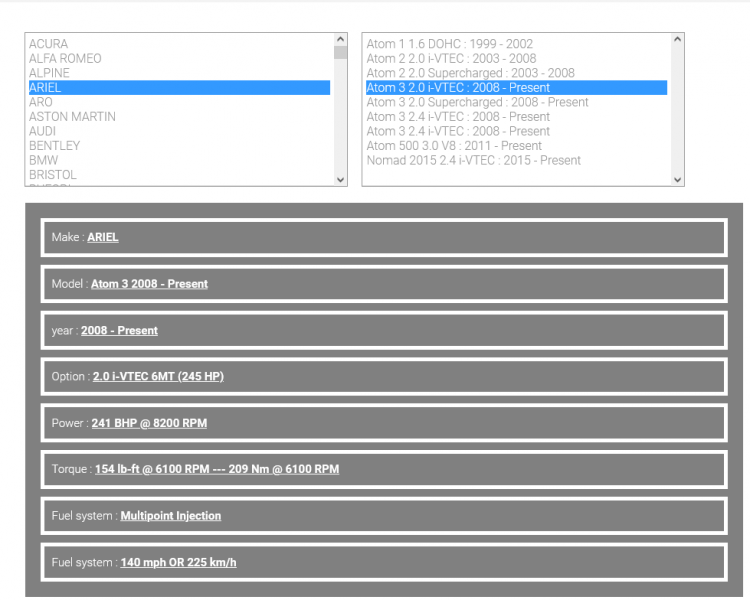This screenshot has width=750, height=600.
Task: Open the Multipoint Injection link
Action: coord(171,516)
